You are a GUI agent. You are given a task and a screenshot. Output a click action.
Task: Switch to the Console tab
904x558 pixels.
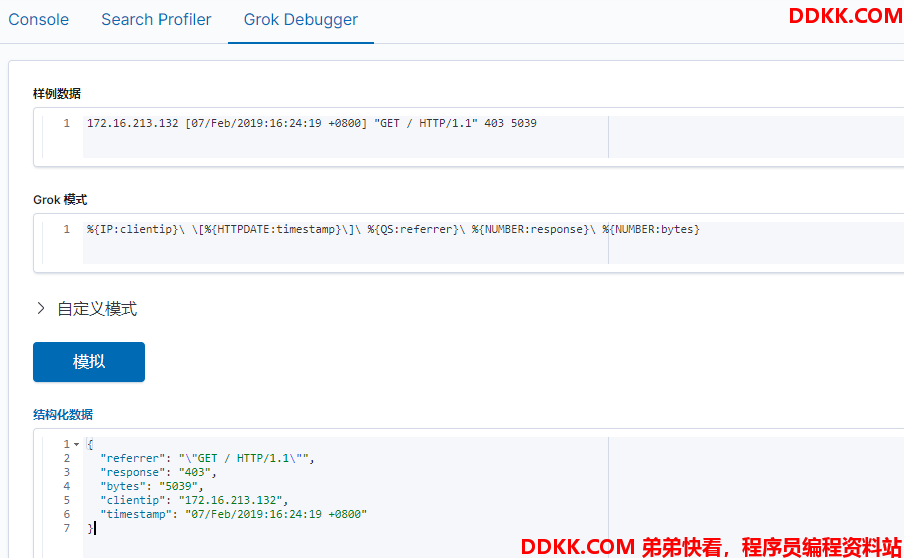tap(38, 20)
